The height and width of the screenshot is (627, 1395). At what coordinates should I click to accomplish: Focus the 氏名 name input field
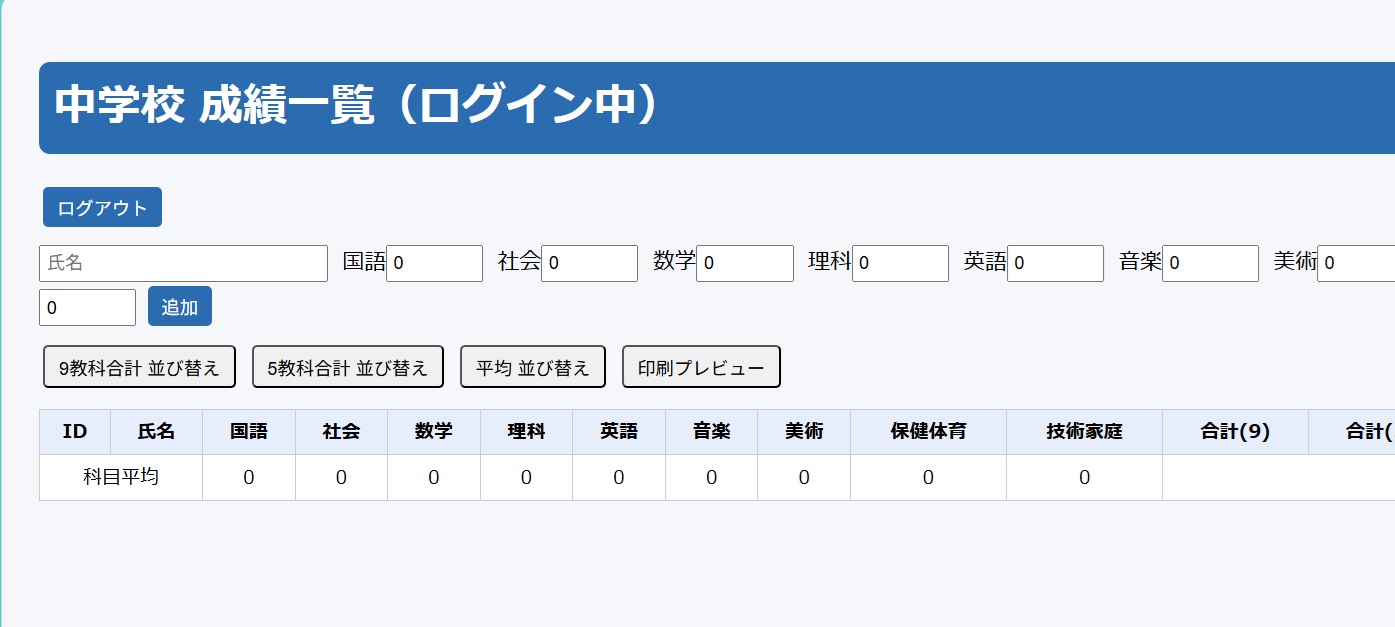click(x=183, y=264)
